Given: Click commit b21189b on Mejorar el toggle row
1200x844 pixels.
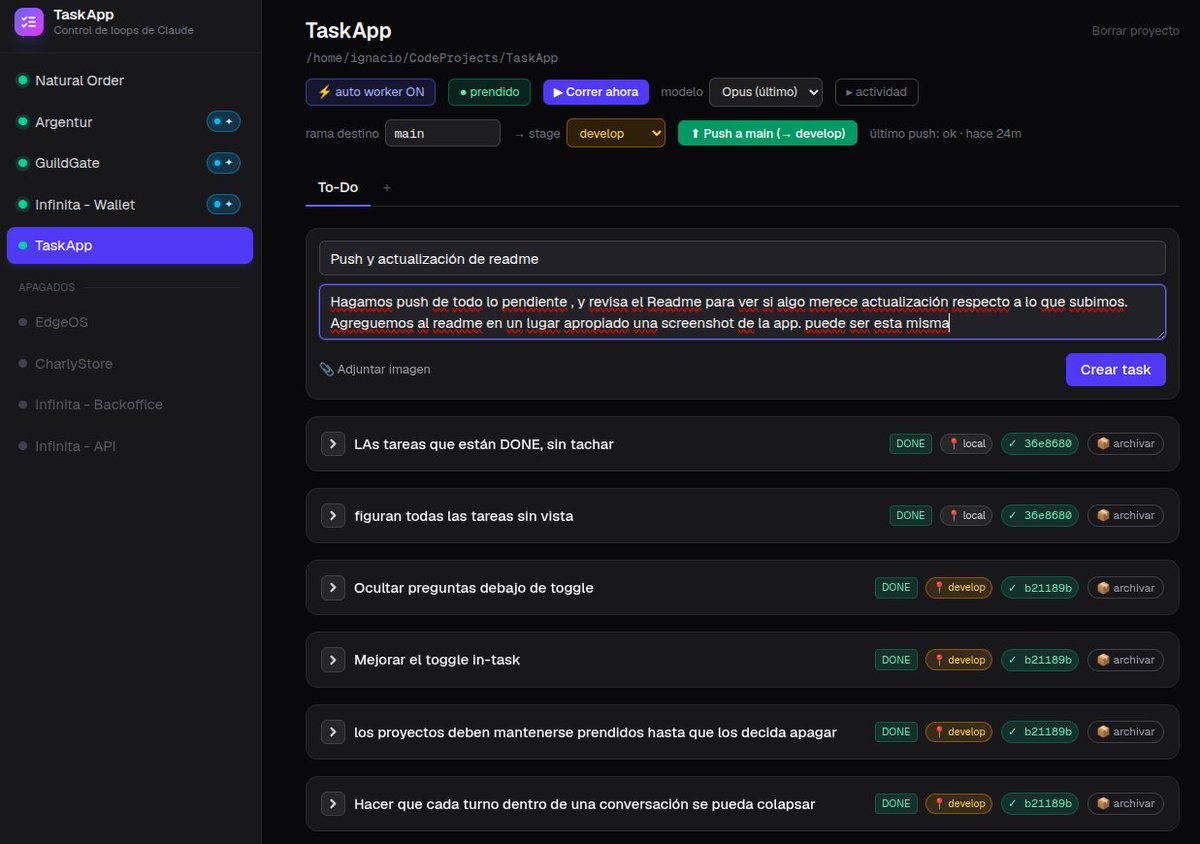Looking at the screenshot, I should 1040,660.
